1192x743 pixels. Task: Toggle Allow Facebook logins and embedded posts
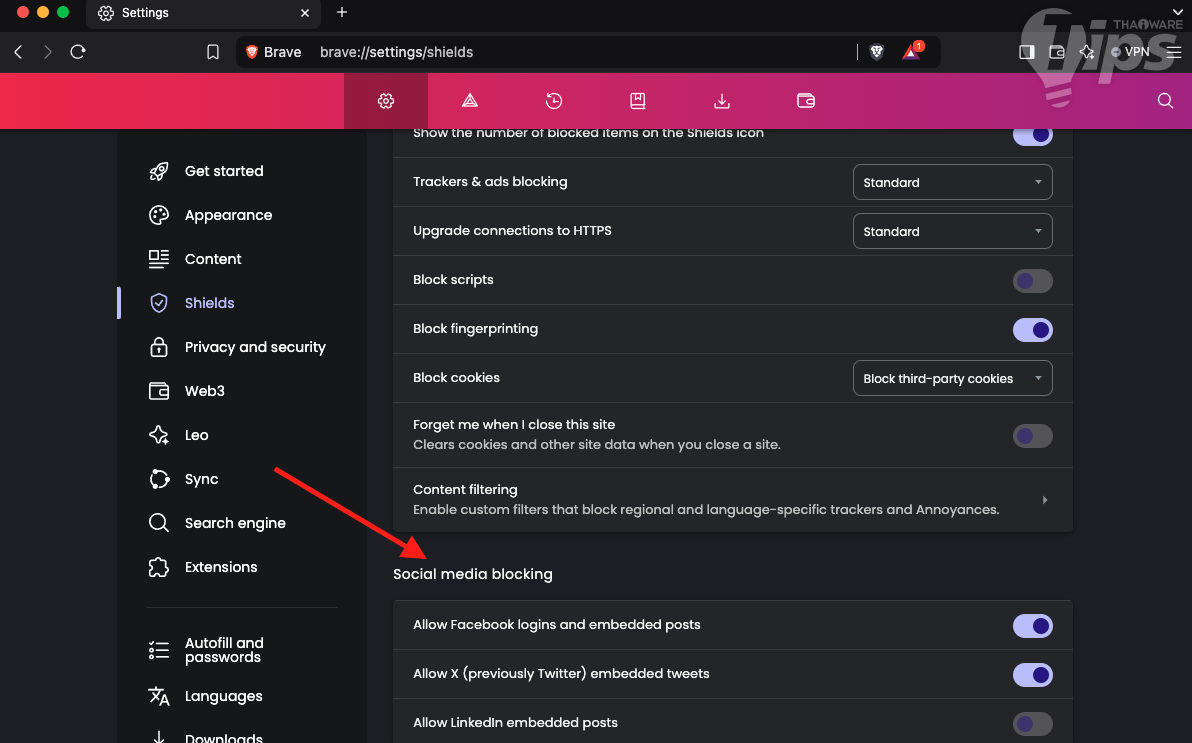pyautogui.click(x=1032, y=626)
